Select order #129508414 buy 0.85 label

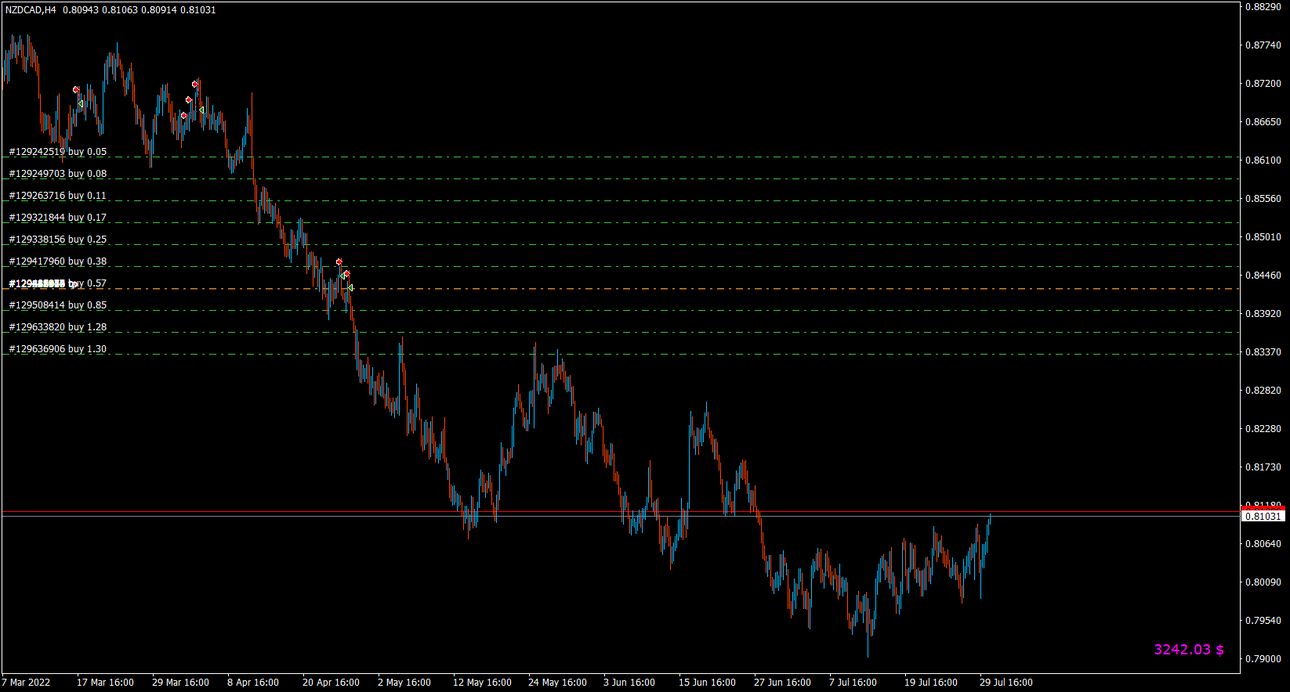(58, 305)
